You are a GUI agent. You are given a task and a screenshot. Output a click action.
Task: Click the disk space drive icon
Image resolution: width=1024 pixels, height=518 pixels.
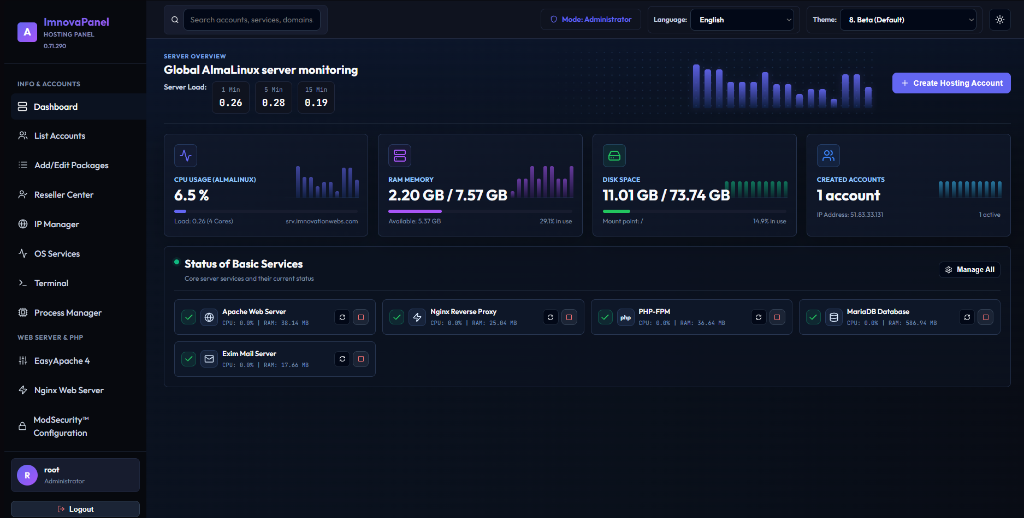pos(614,155)
